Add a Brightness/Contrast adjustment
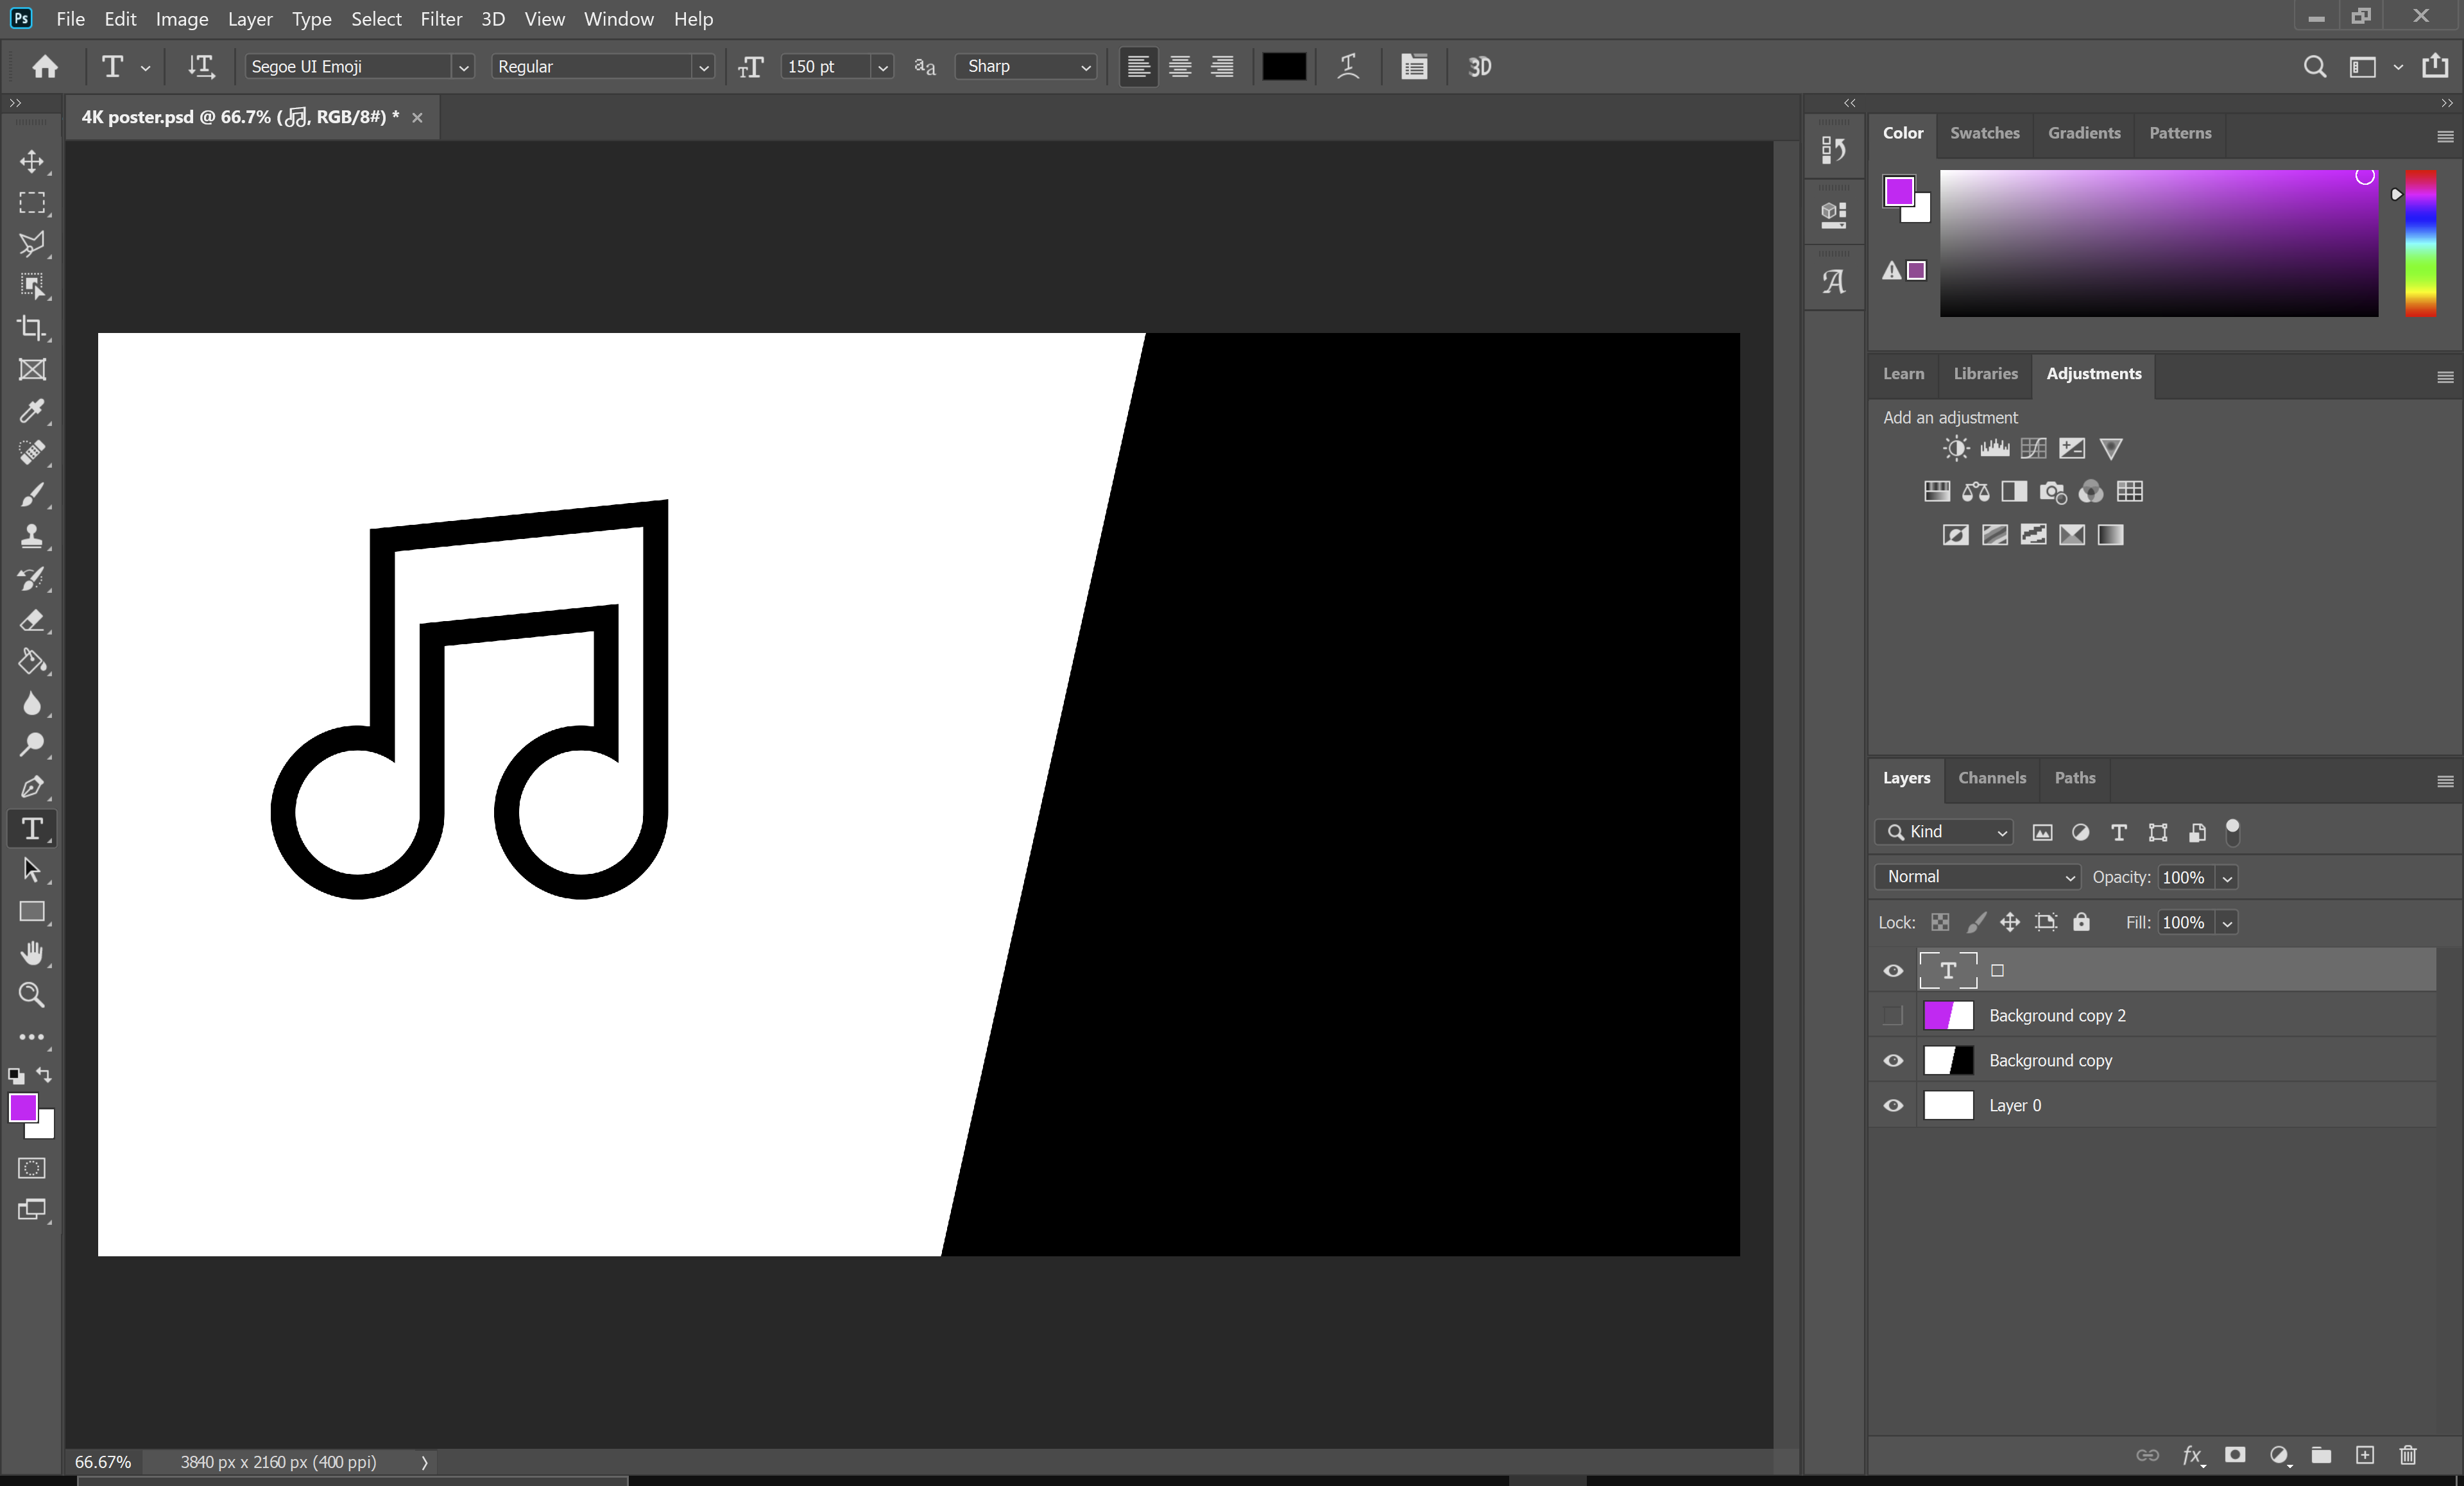 pyautogui.click(x=1956, y=449)
